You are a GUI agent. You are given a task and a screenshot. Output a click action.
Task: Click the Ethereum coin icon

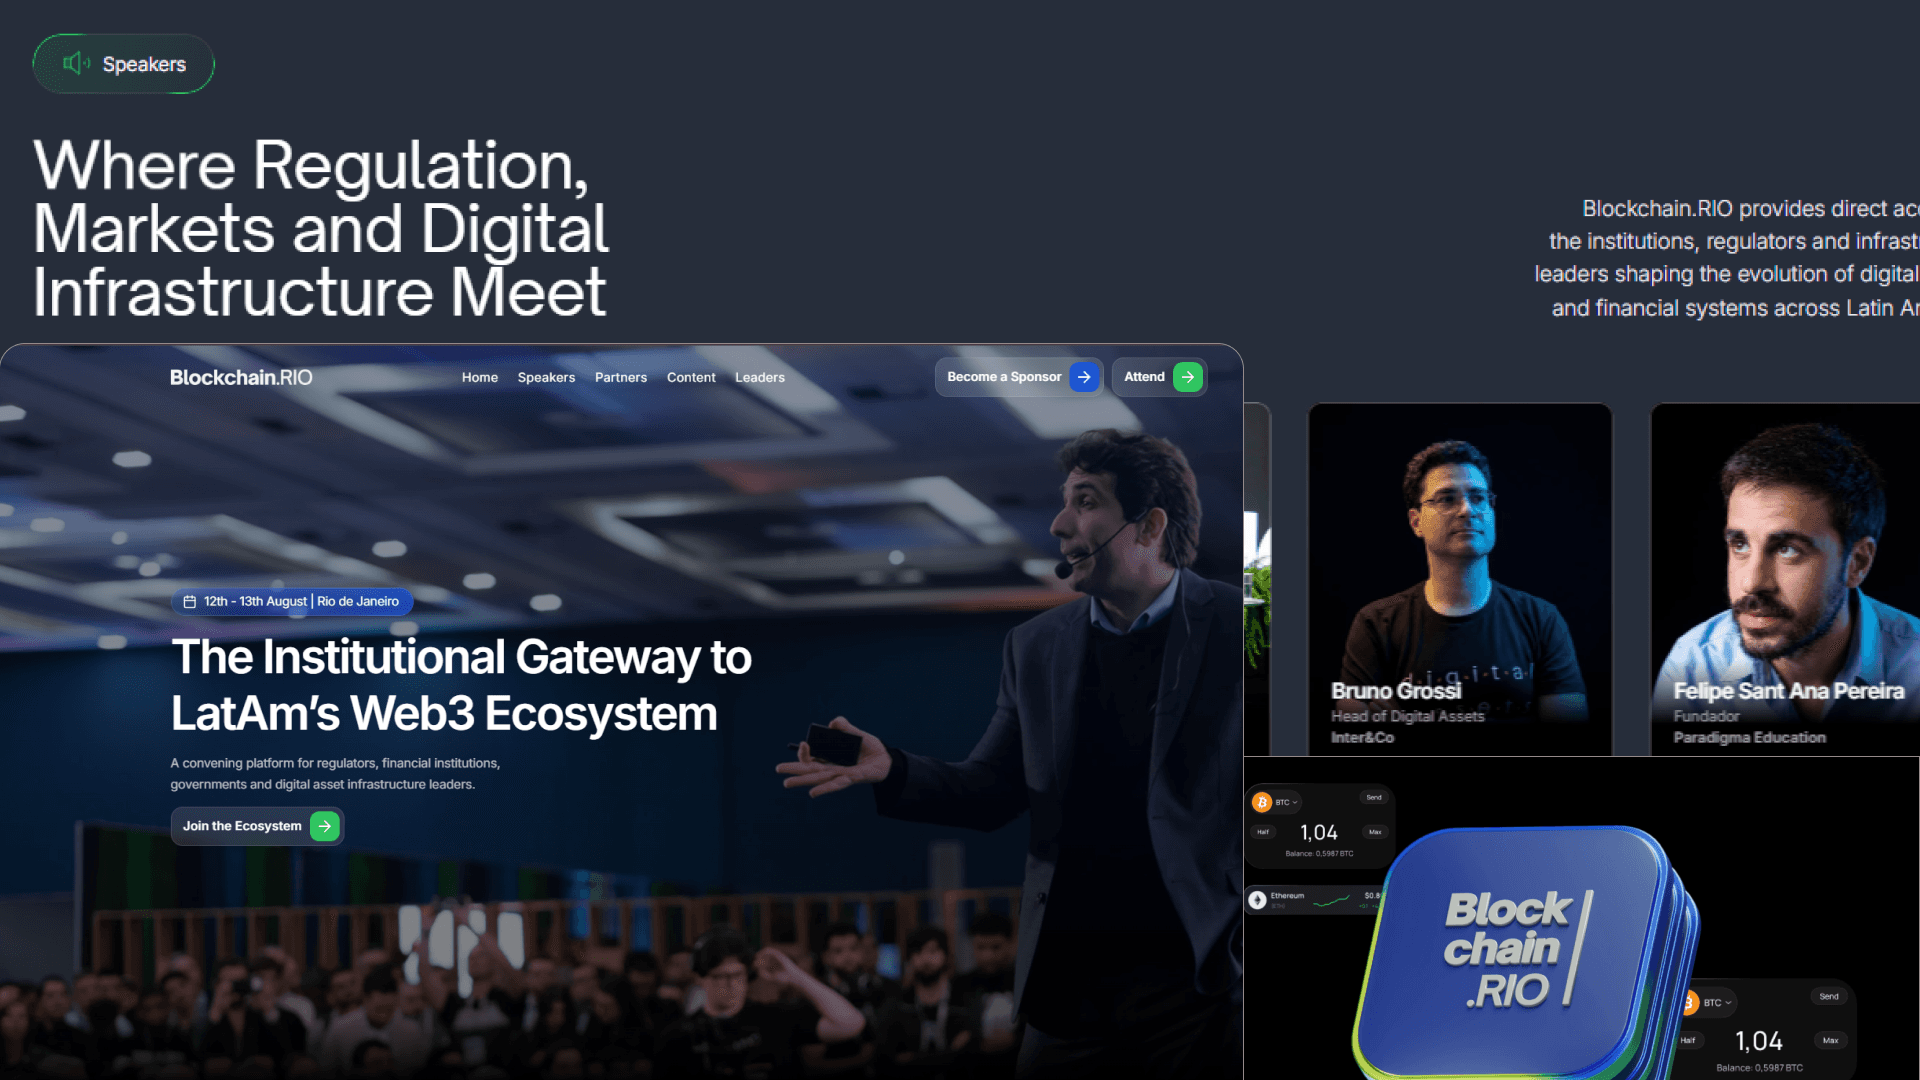(1257, 900)
